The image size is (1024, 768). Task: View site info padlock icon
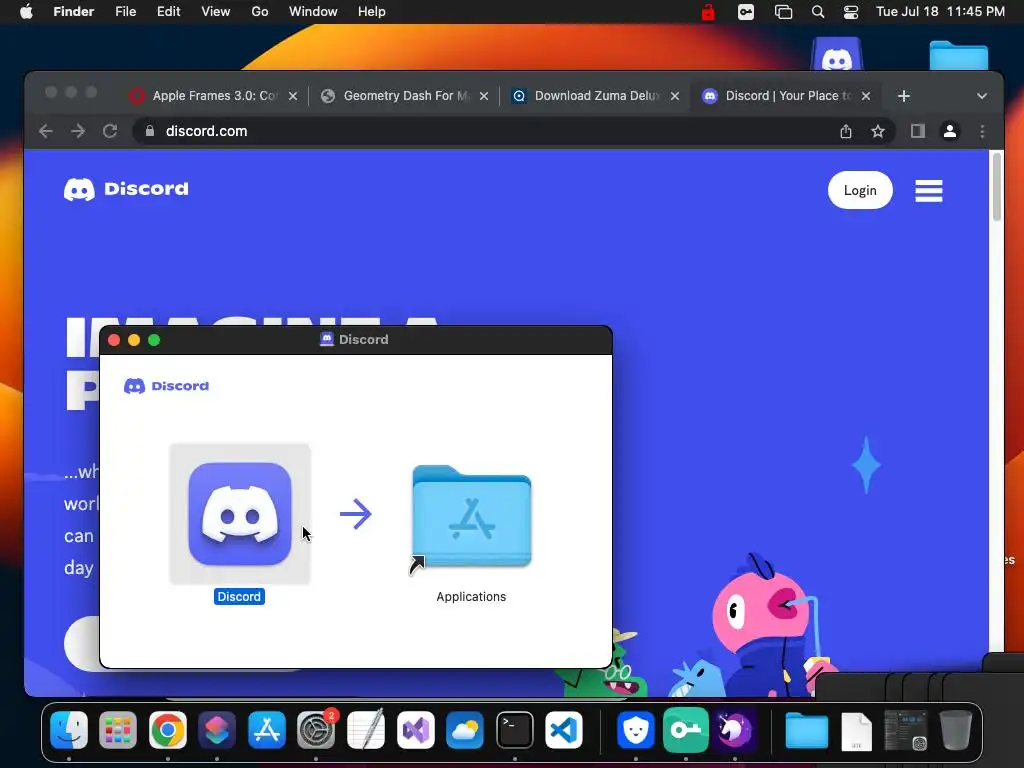point(150,131)
